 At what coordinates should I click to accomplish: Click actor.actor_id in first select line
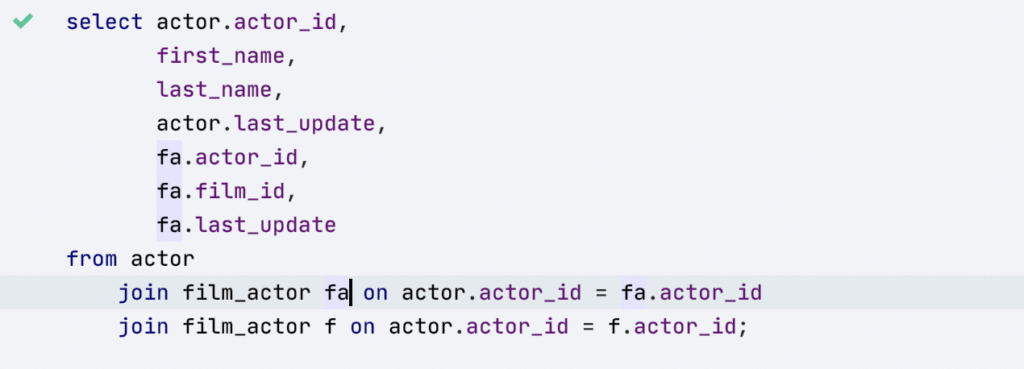[x=246, y=22]
